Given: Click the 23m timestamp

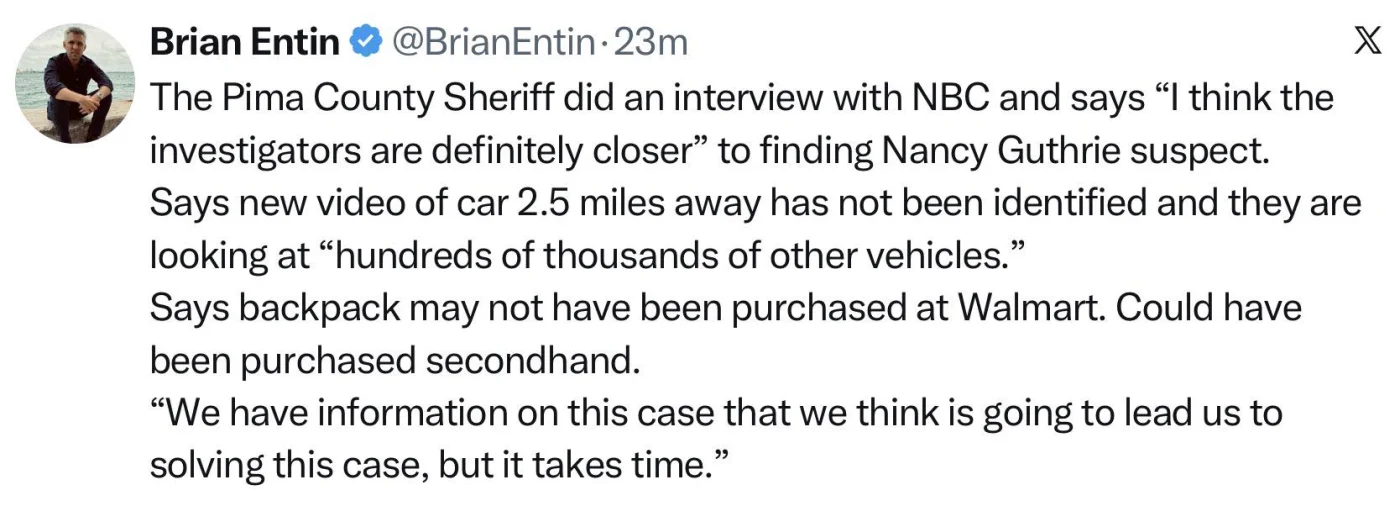Looking at the screenshot, I should click(650, 42).
